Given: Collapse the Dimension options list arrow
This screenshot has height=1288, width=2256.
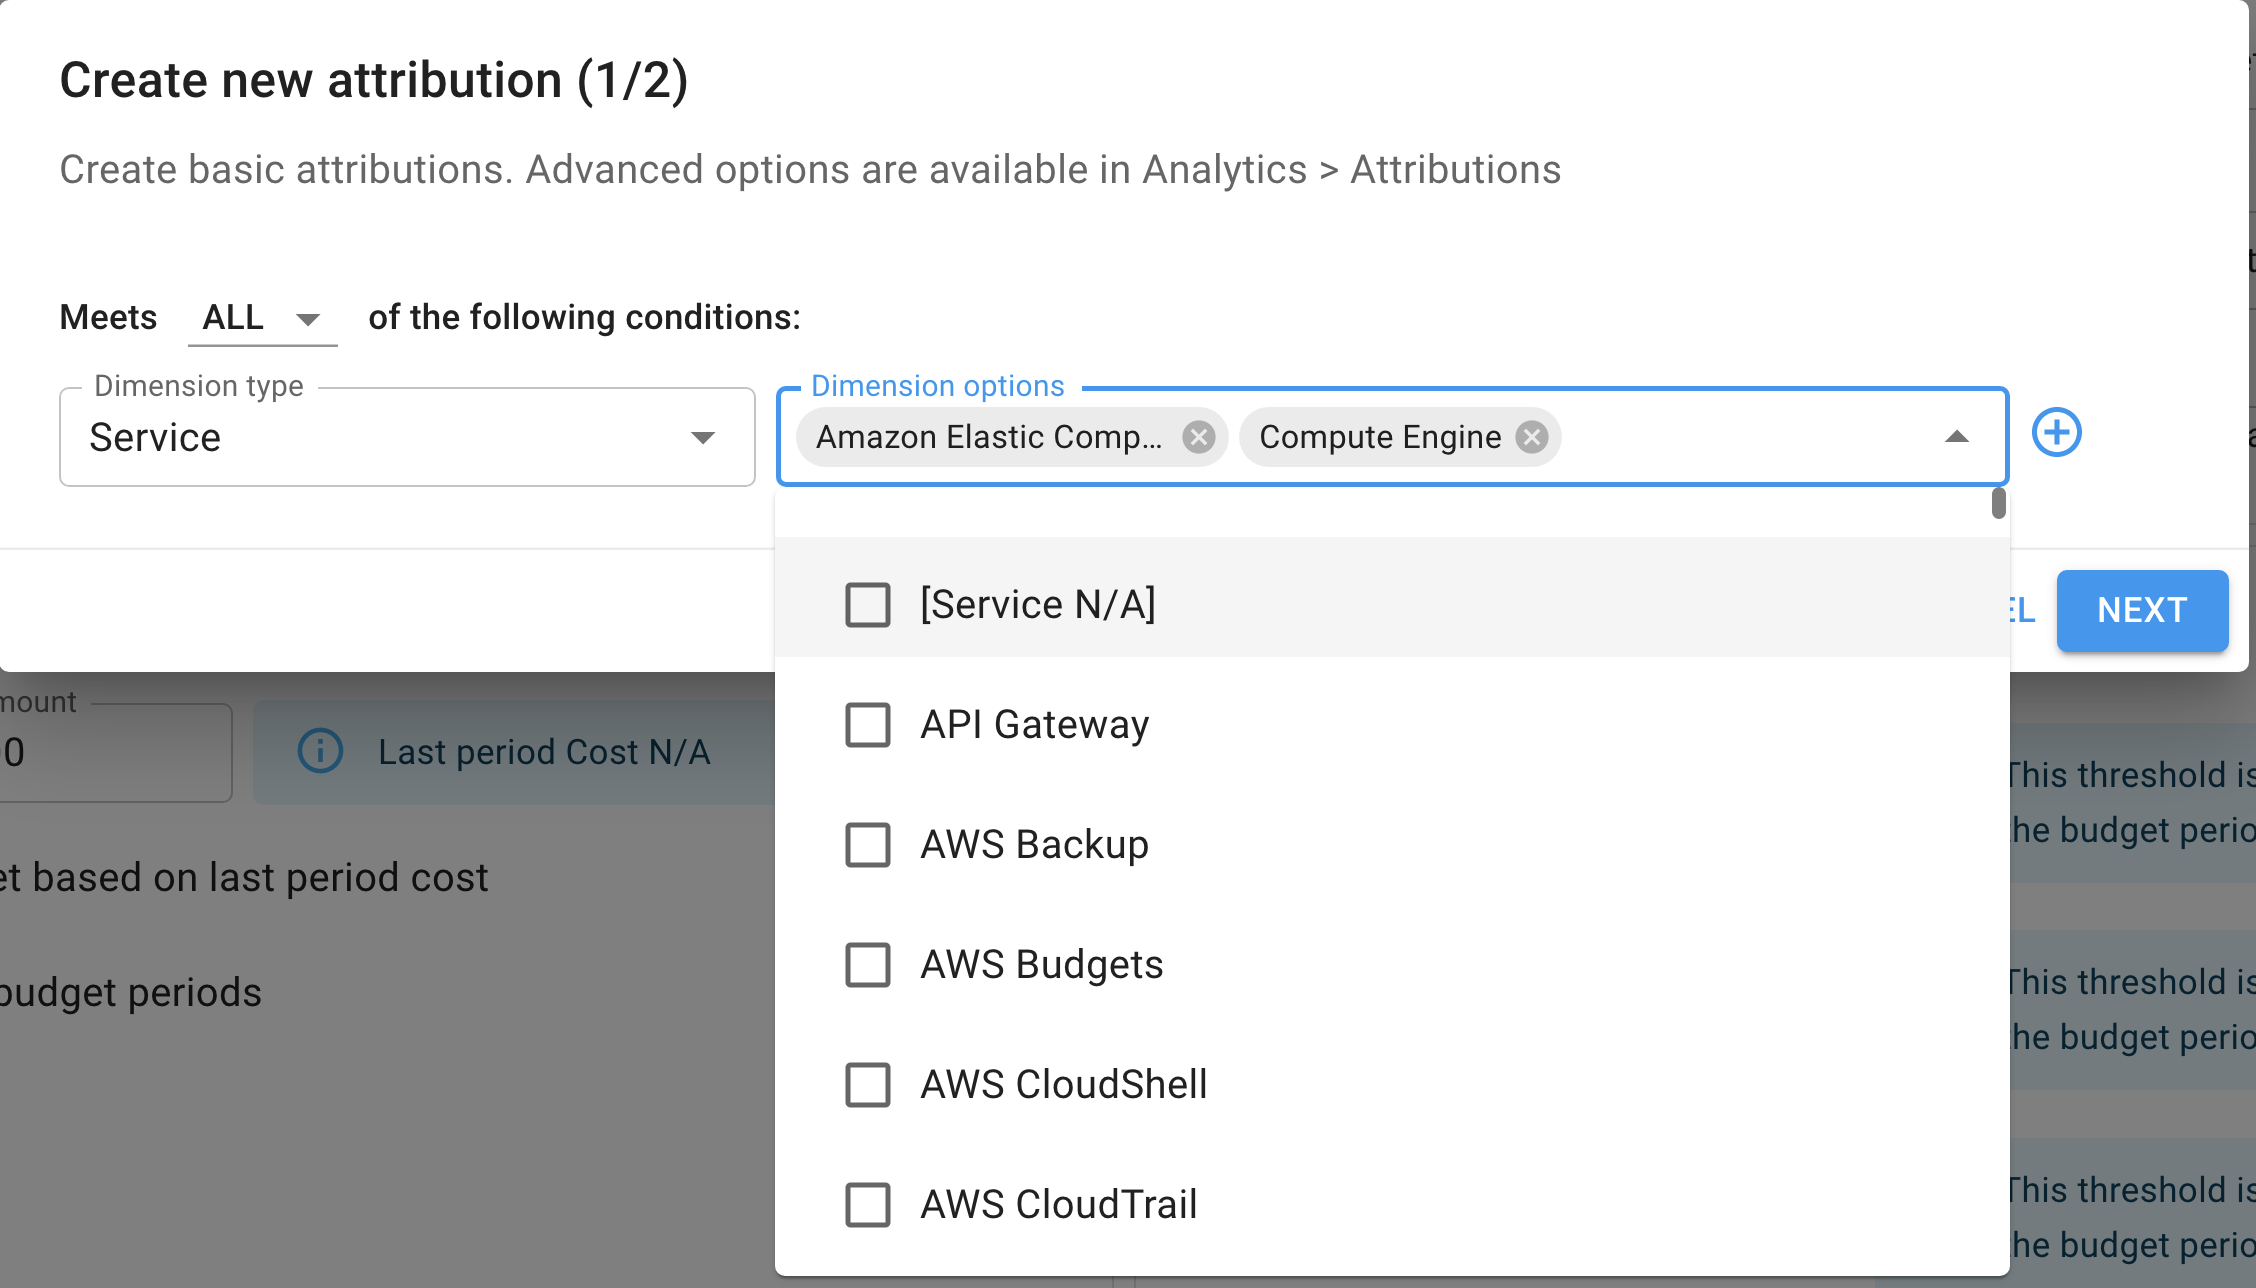Looking at the screenshot, I should (1956, 437).
